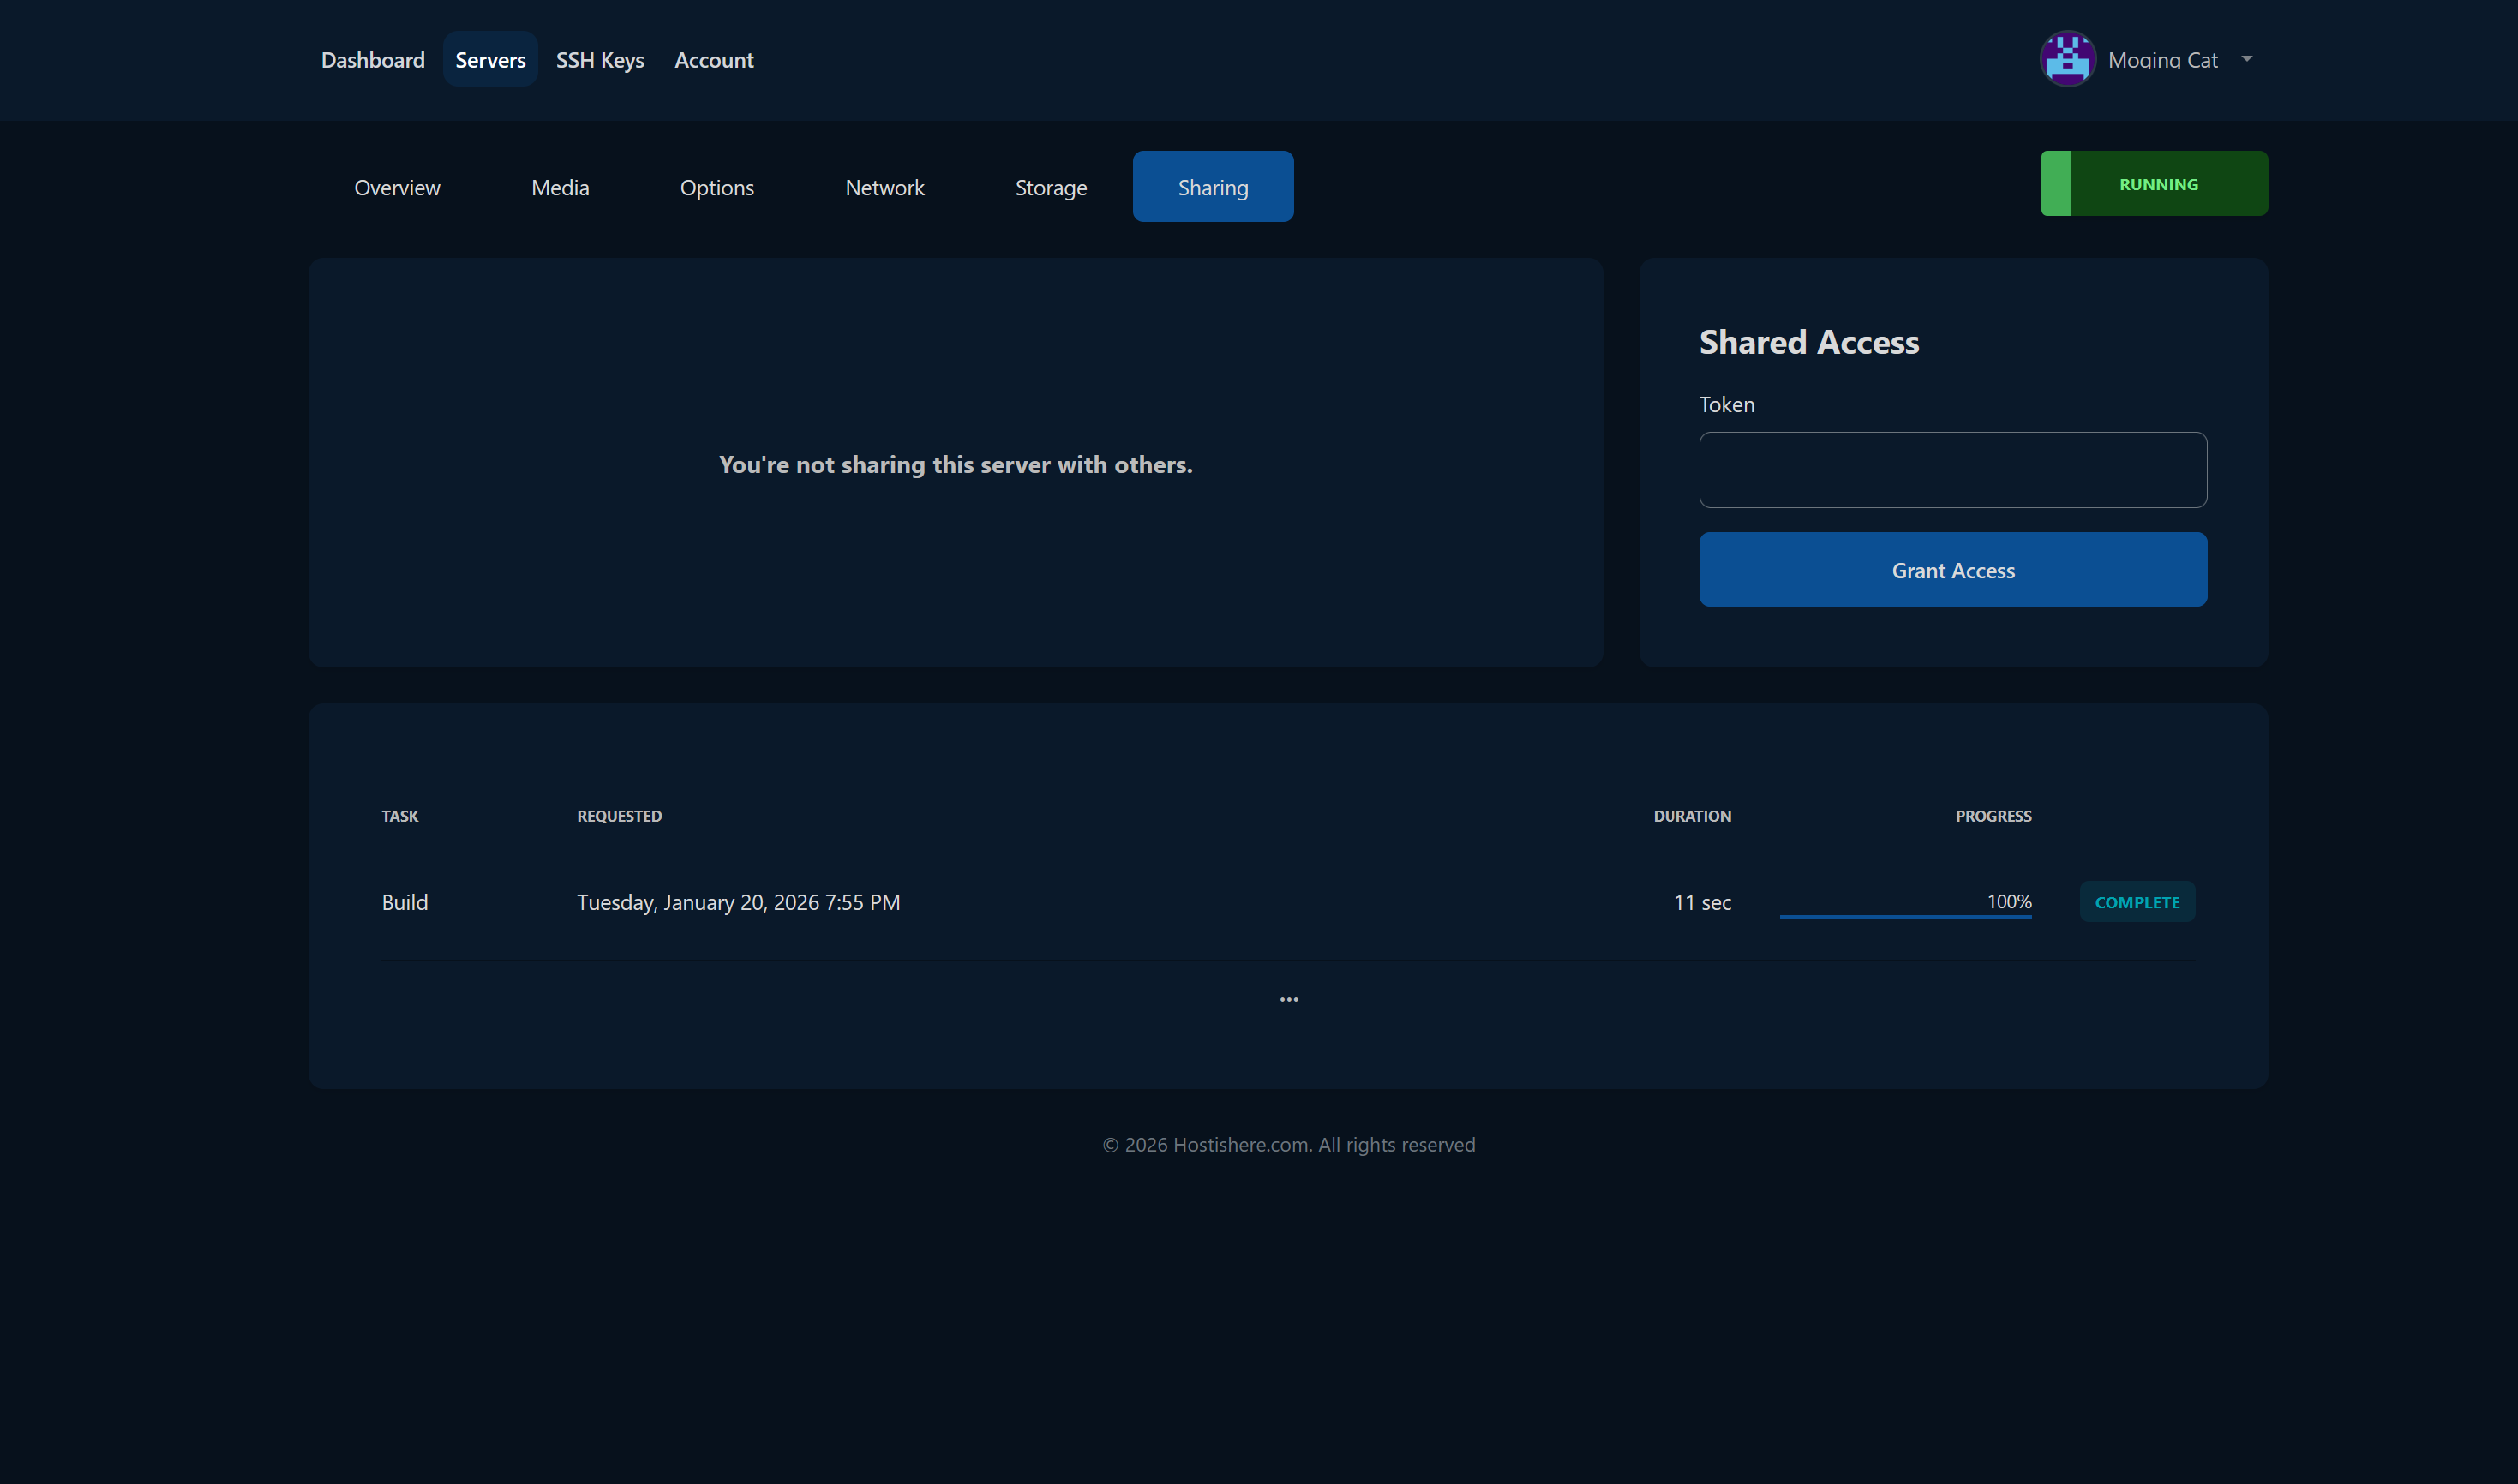Open the Storage tab
Viewport: 2518px width, 1484px height.
tap(1050, 187)
